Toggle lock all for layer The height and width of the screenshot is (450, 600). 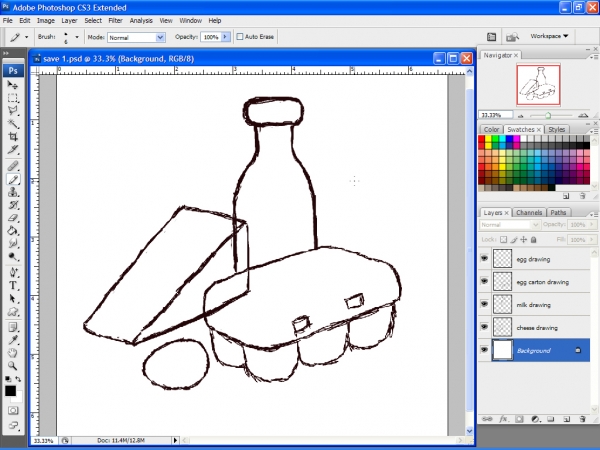(534, 240)
